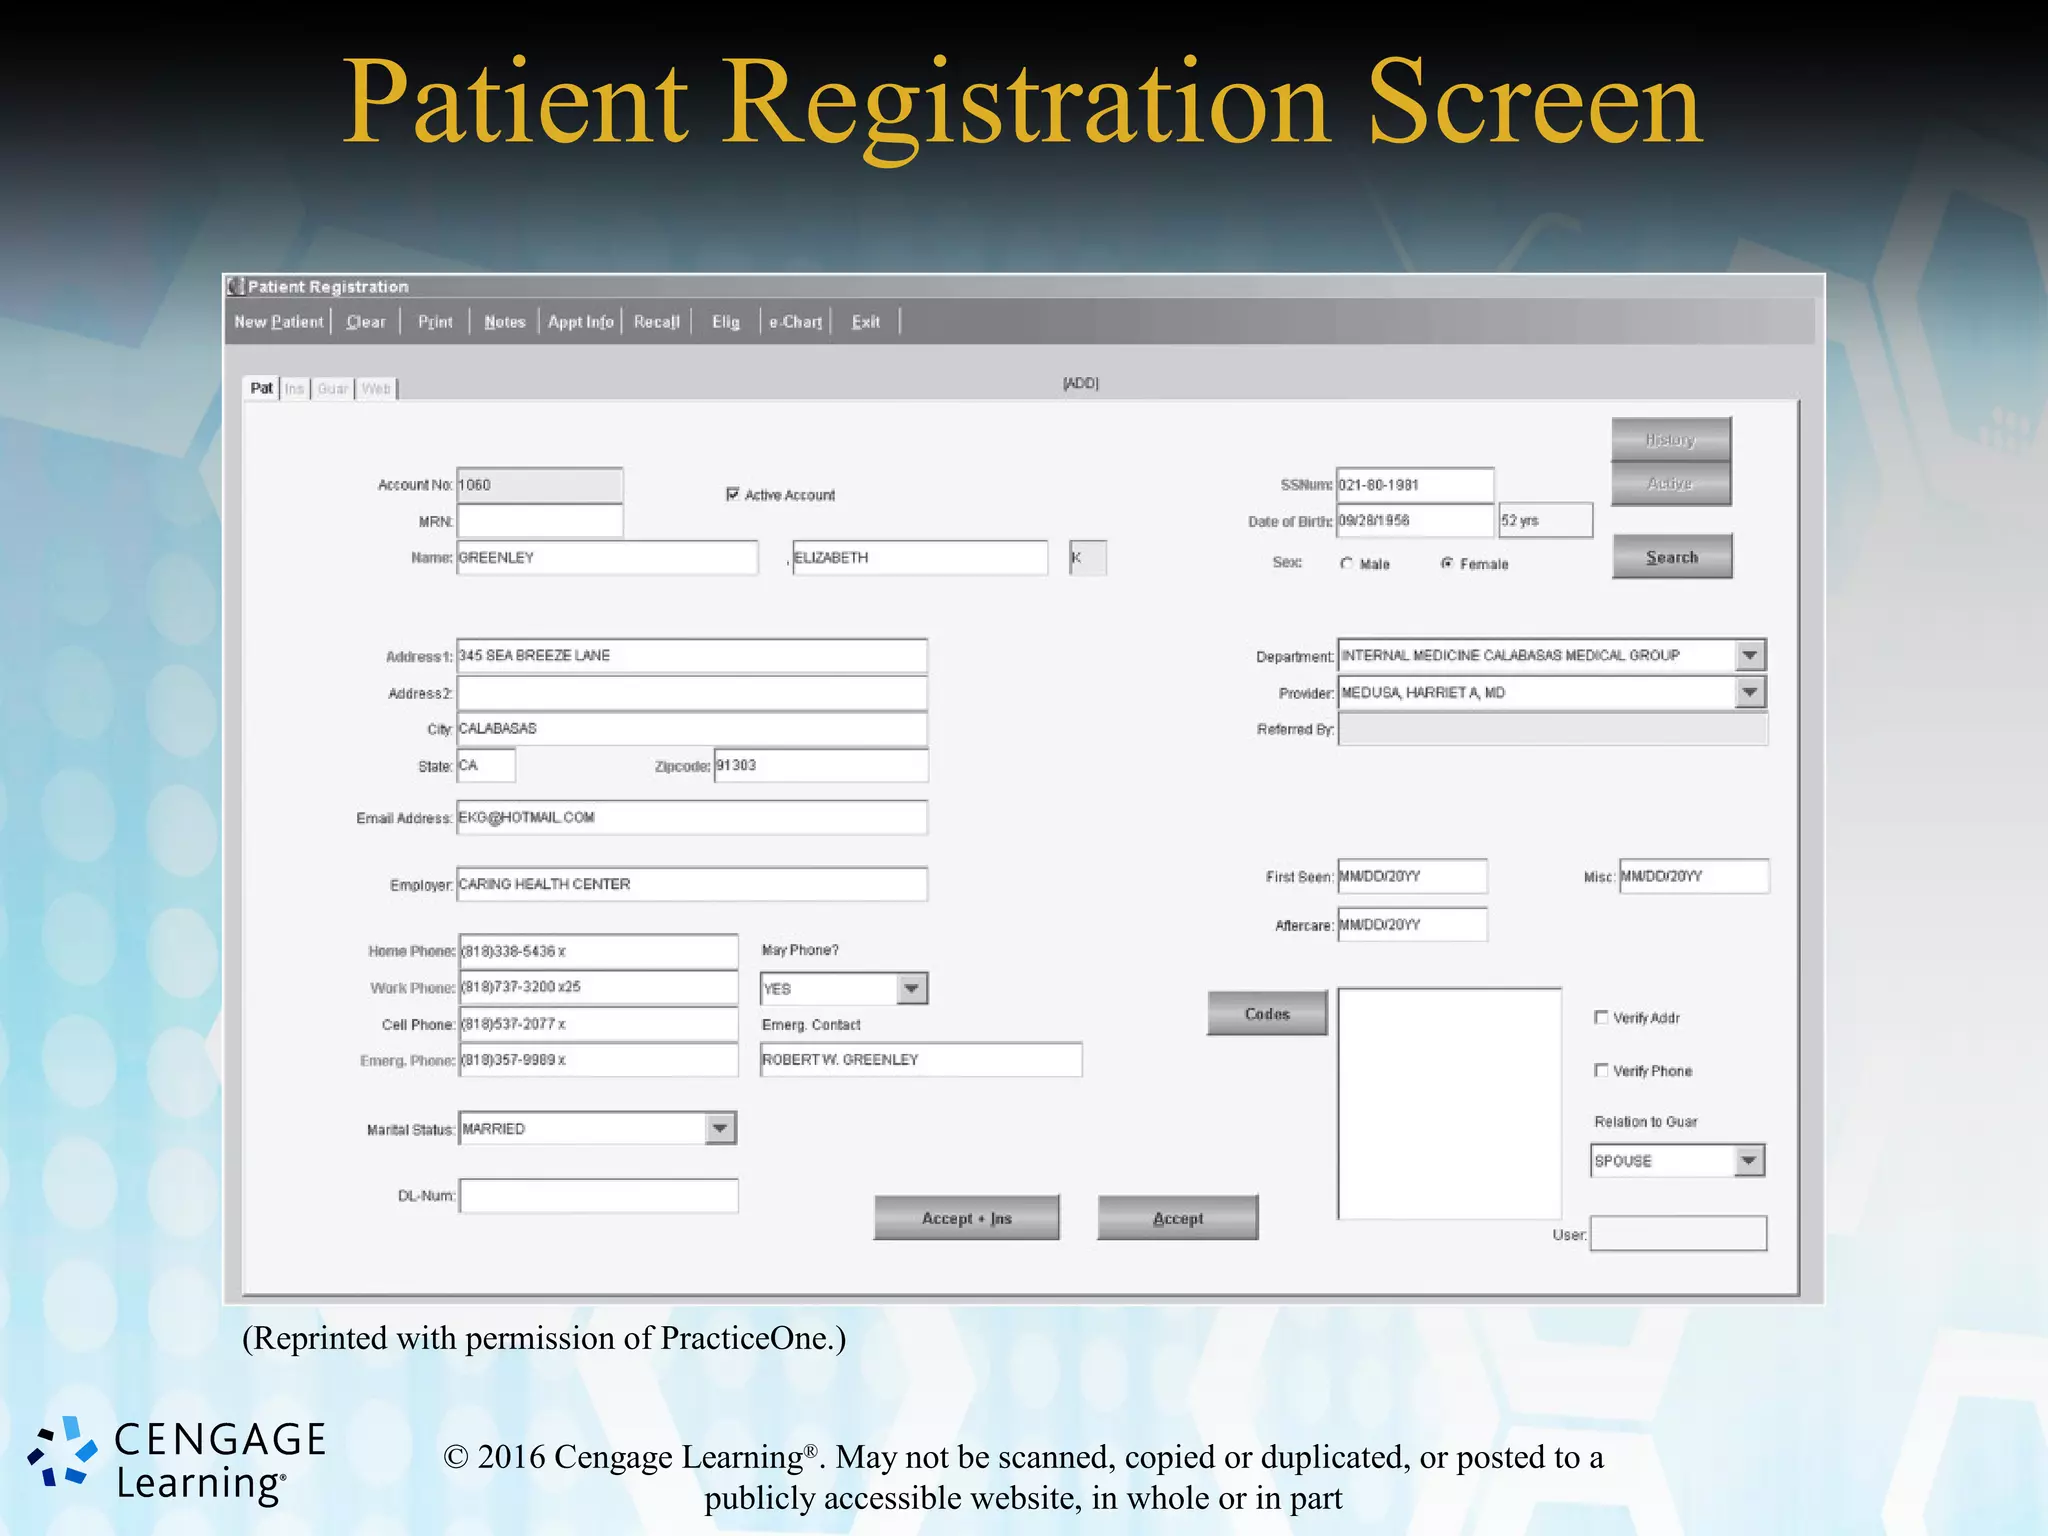Viewport: 2048px width, 1536px height.
Task: Click the Emerg. Phone field
Action: click(599, 1060)
